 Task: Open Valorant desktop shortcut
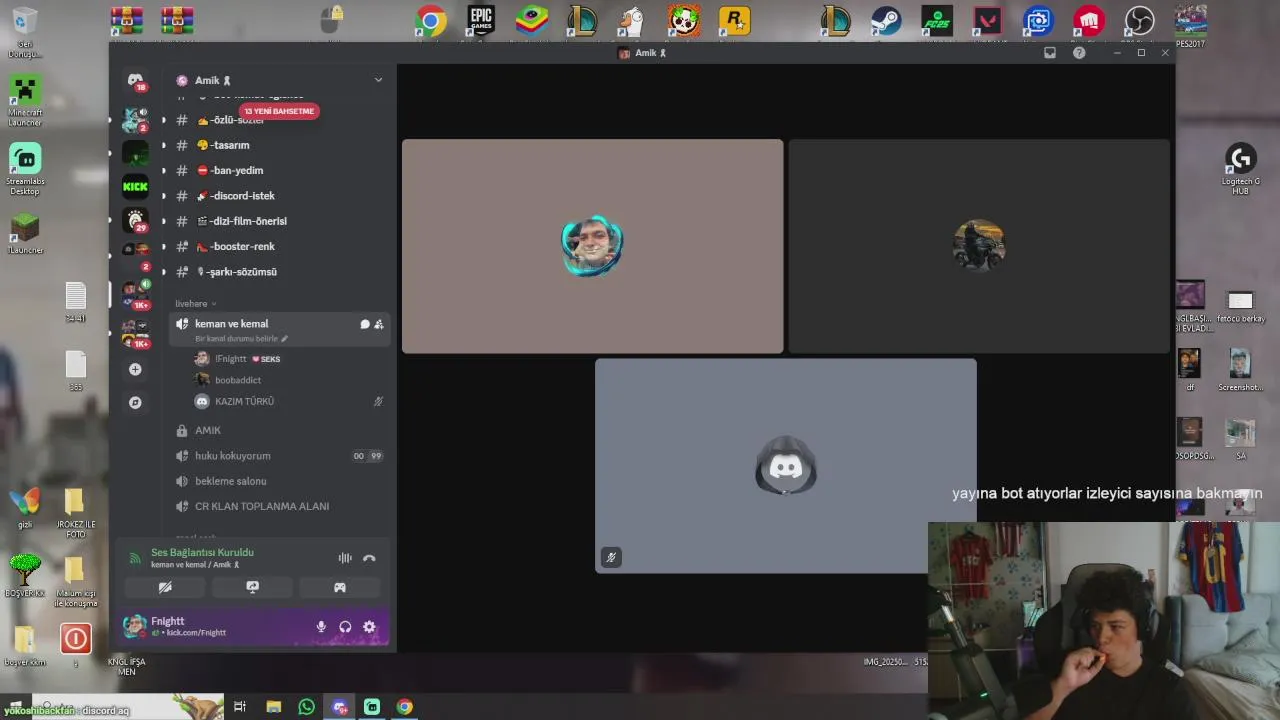pos(988,21)
